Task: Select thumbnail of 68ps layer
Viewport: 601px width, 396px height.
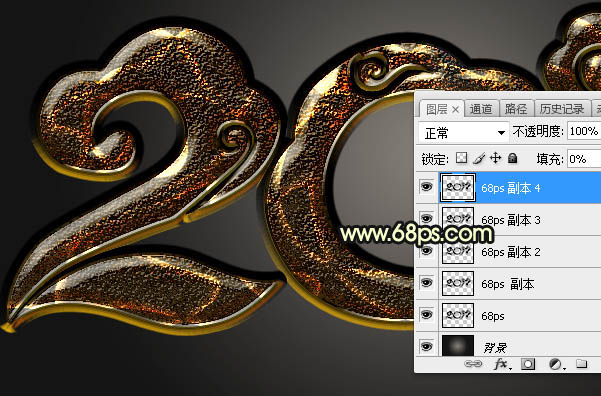Action: [458, 315]
